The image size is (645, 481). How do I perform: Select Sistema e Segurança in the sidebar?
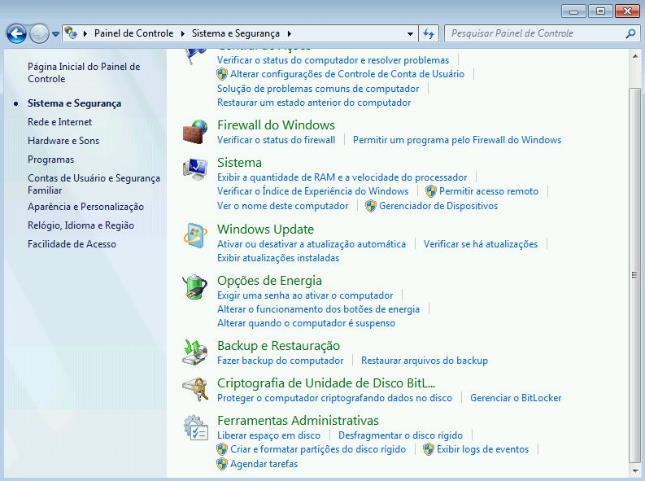tap(74, 103)
